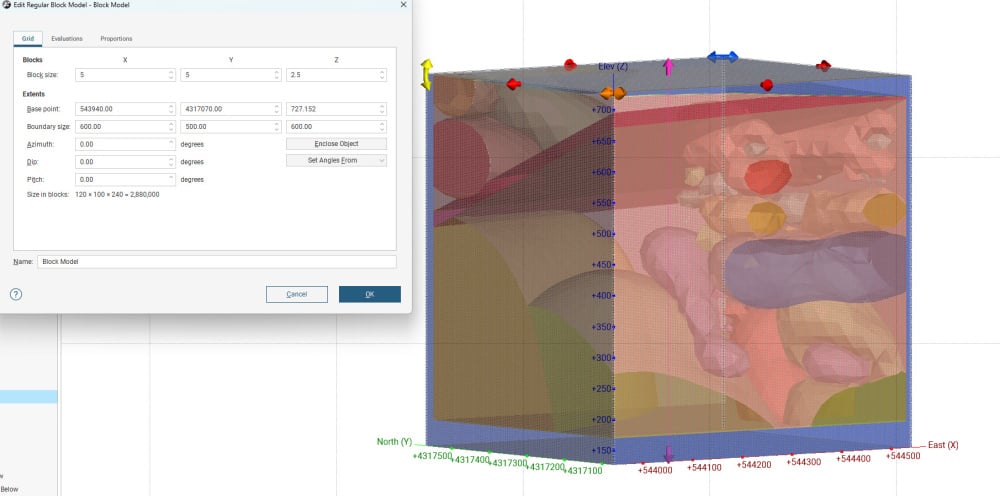
Task: Click the orange double-arrow handle near Elev axis
Action: 613,93
